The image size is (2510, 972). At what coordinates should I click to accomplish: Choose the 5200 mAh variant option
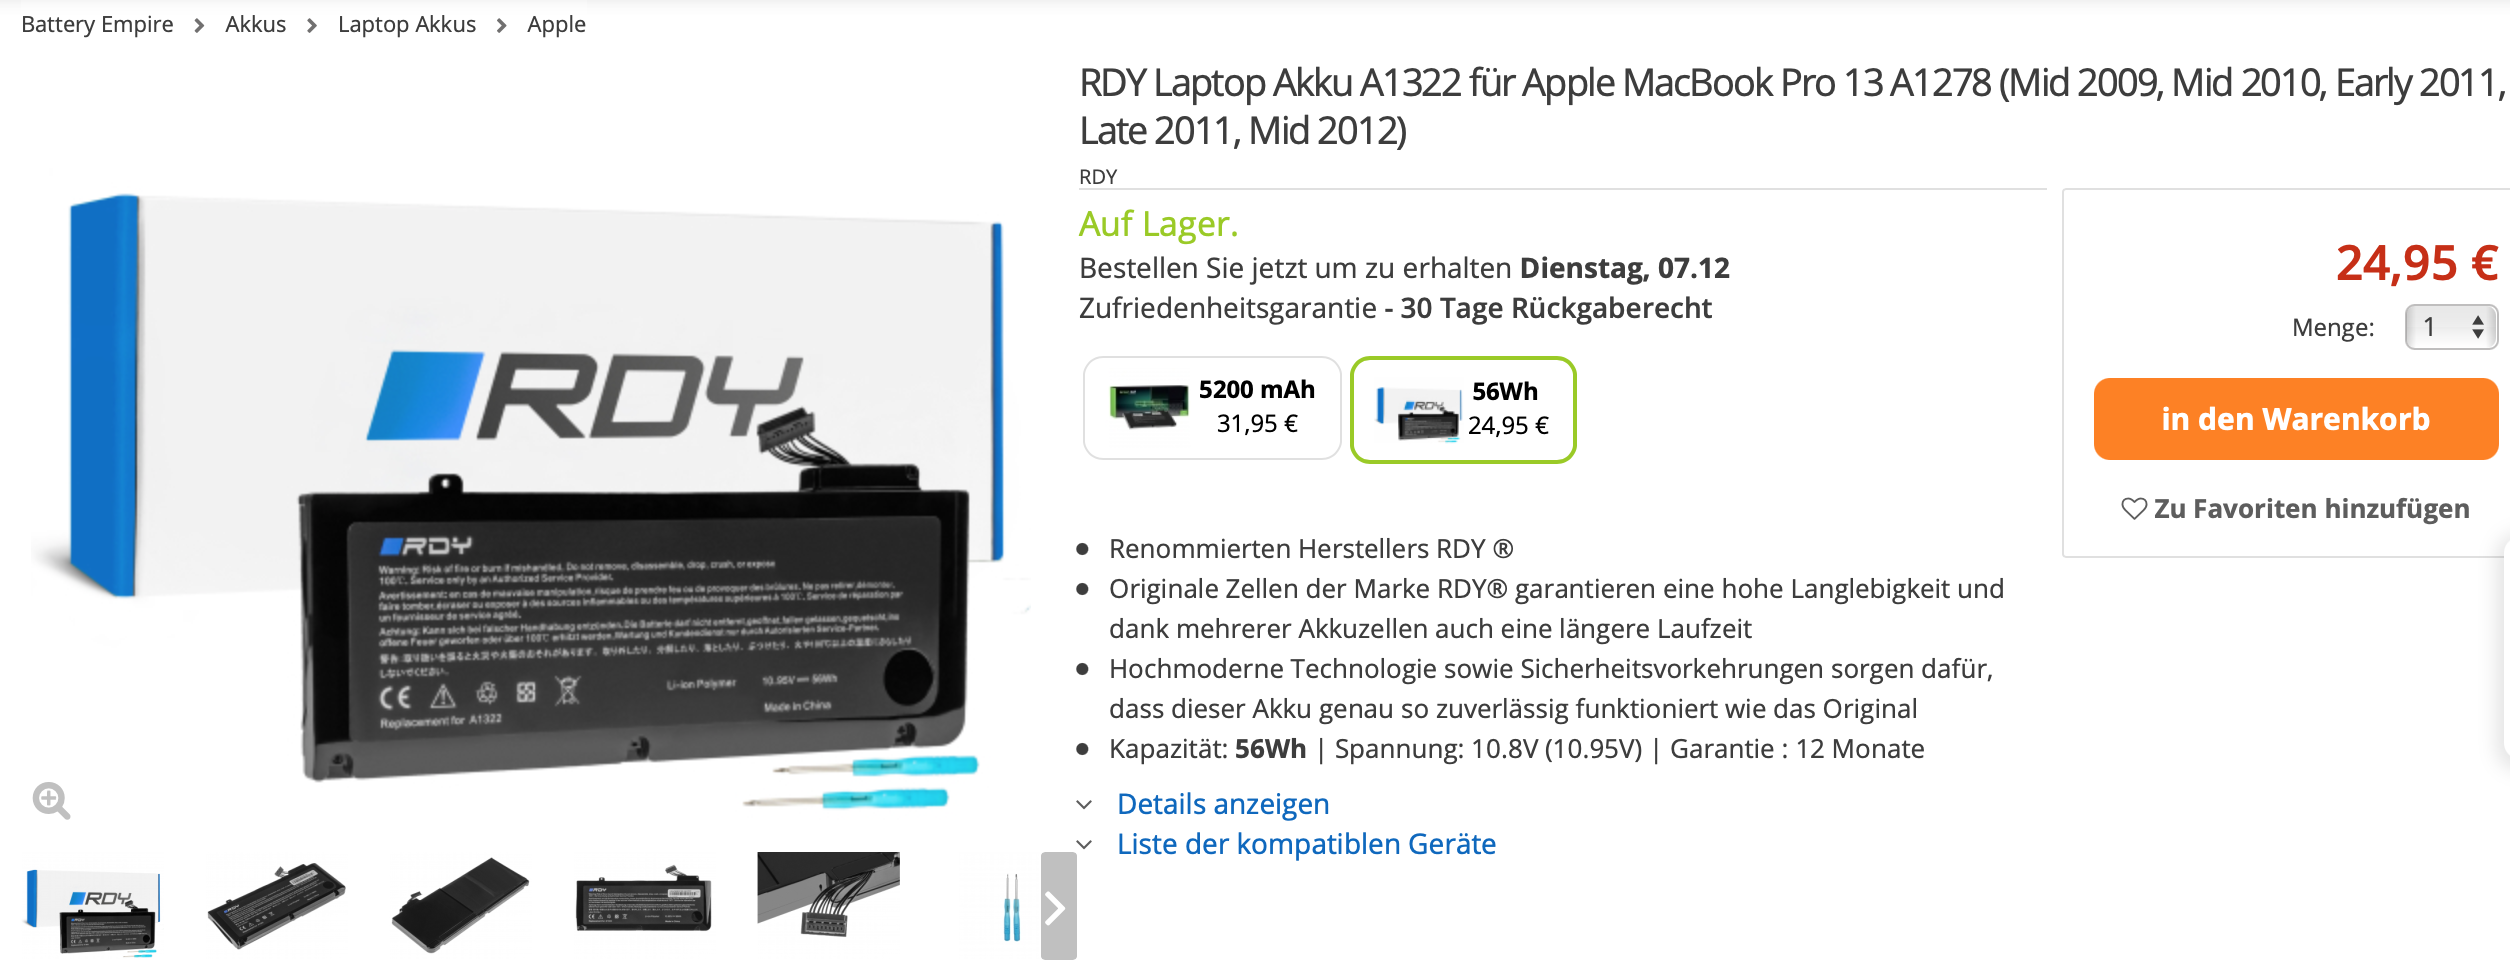click(1212, 408)
